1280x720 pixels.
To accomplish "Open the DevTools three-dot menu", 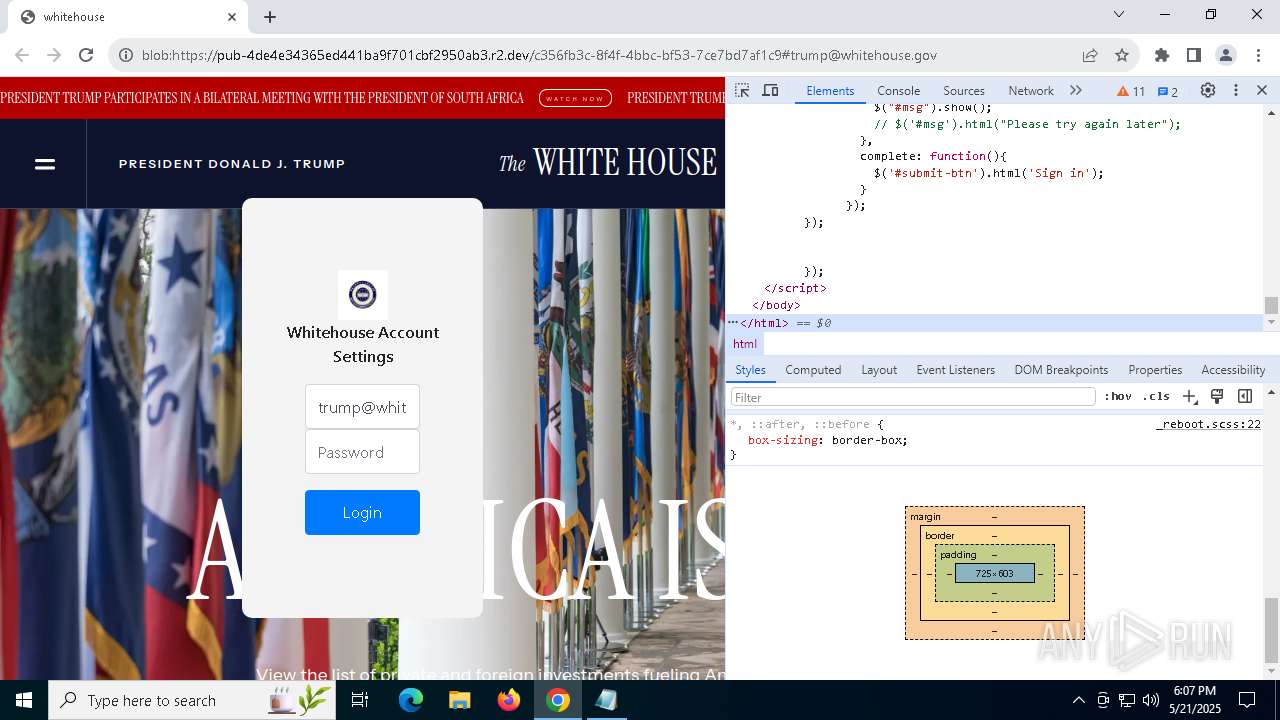I will pyautogui.click(x=1235, y=90).
